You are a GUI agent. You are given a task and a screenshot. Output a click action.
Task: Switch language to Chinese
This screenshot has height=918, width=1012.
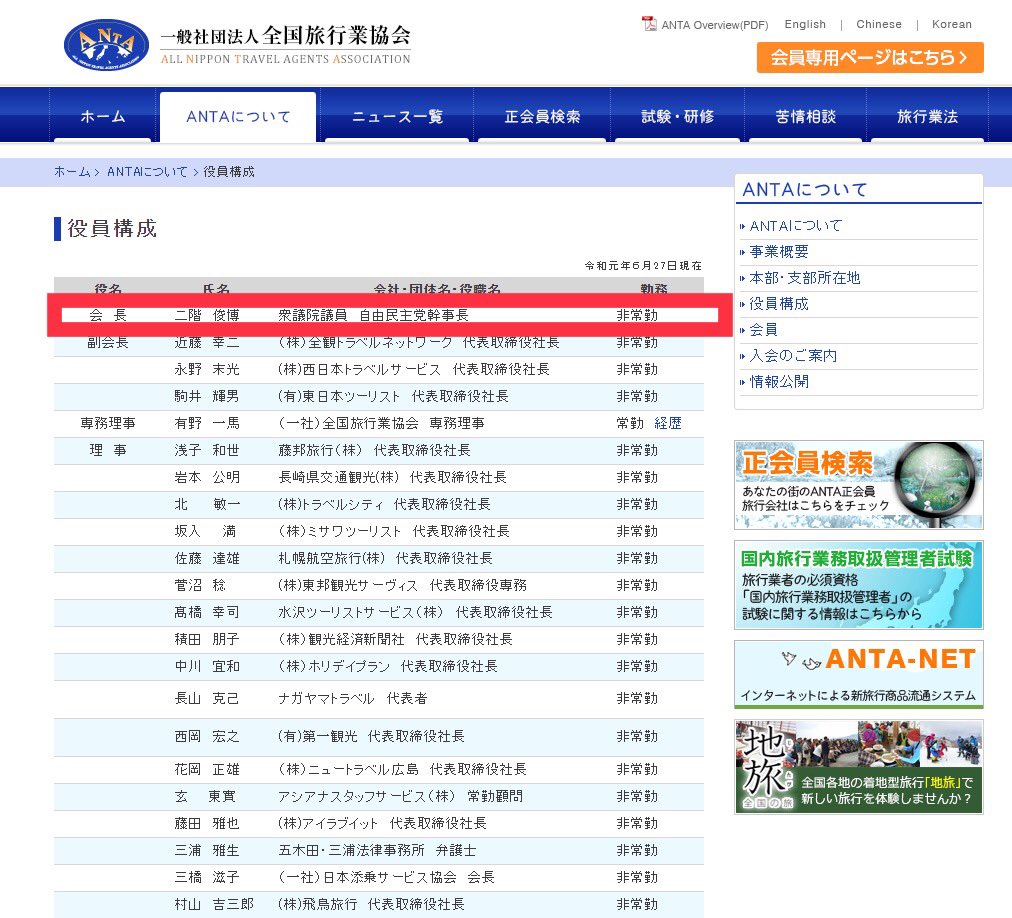coord(878,25)
